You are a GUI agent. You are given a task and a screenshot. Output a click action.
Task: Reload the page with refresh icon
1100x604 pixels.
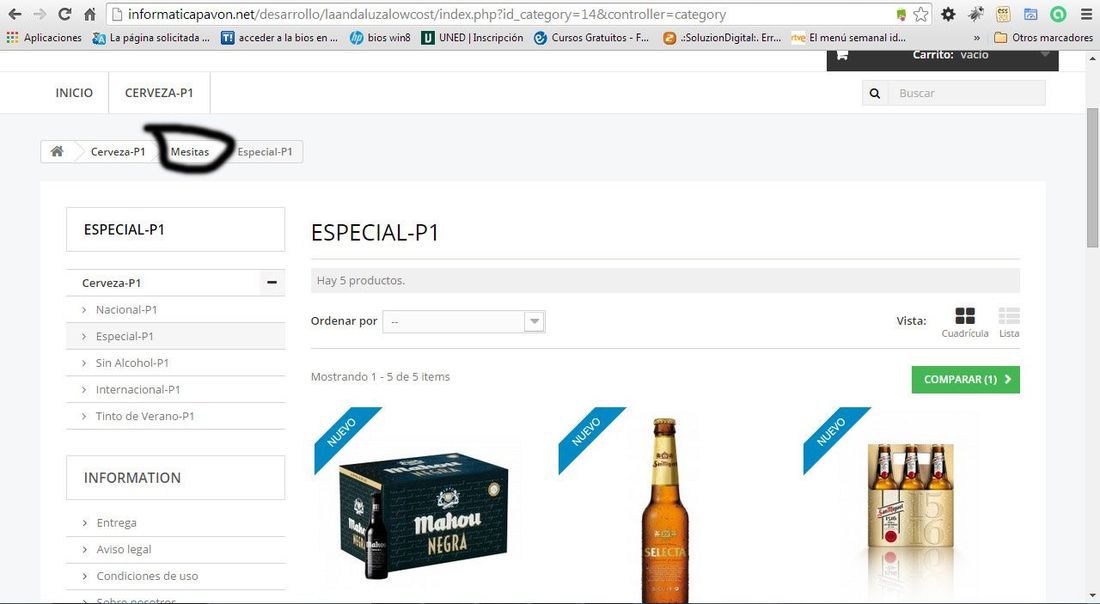point(65,14)
